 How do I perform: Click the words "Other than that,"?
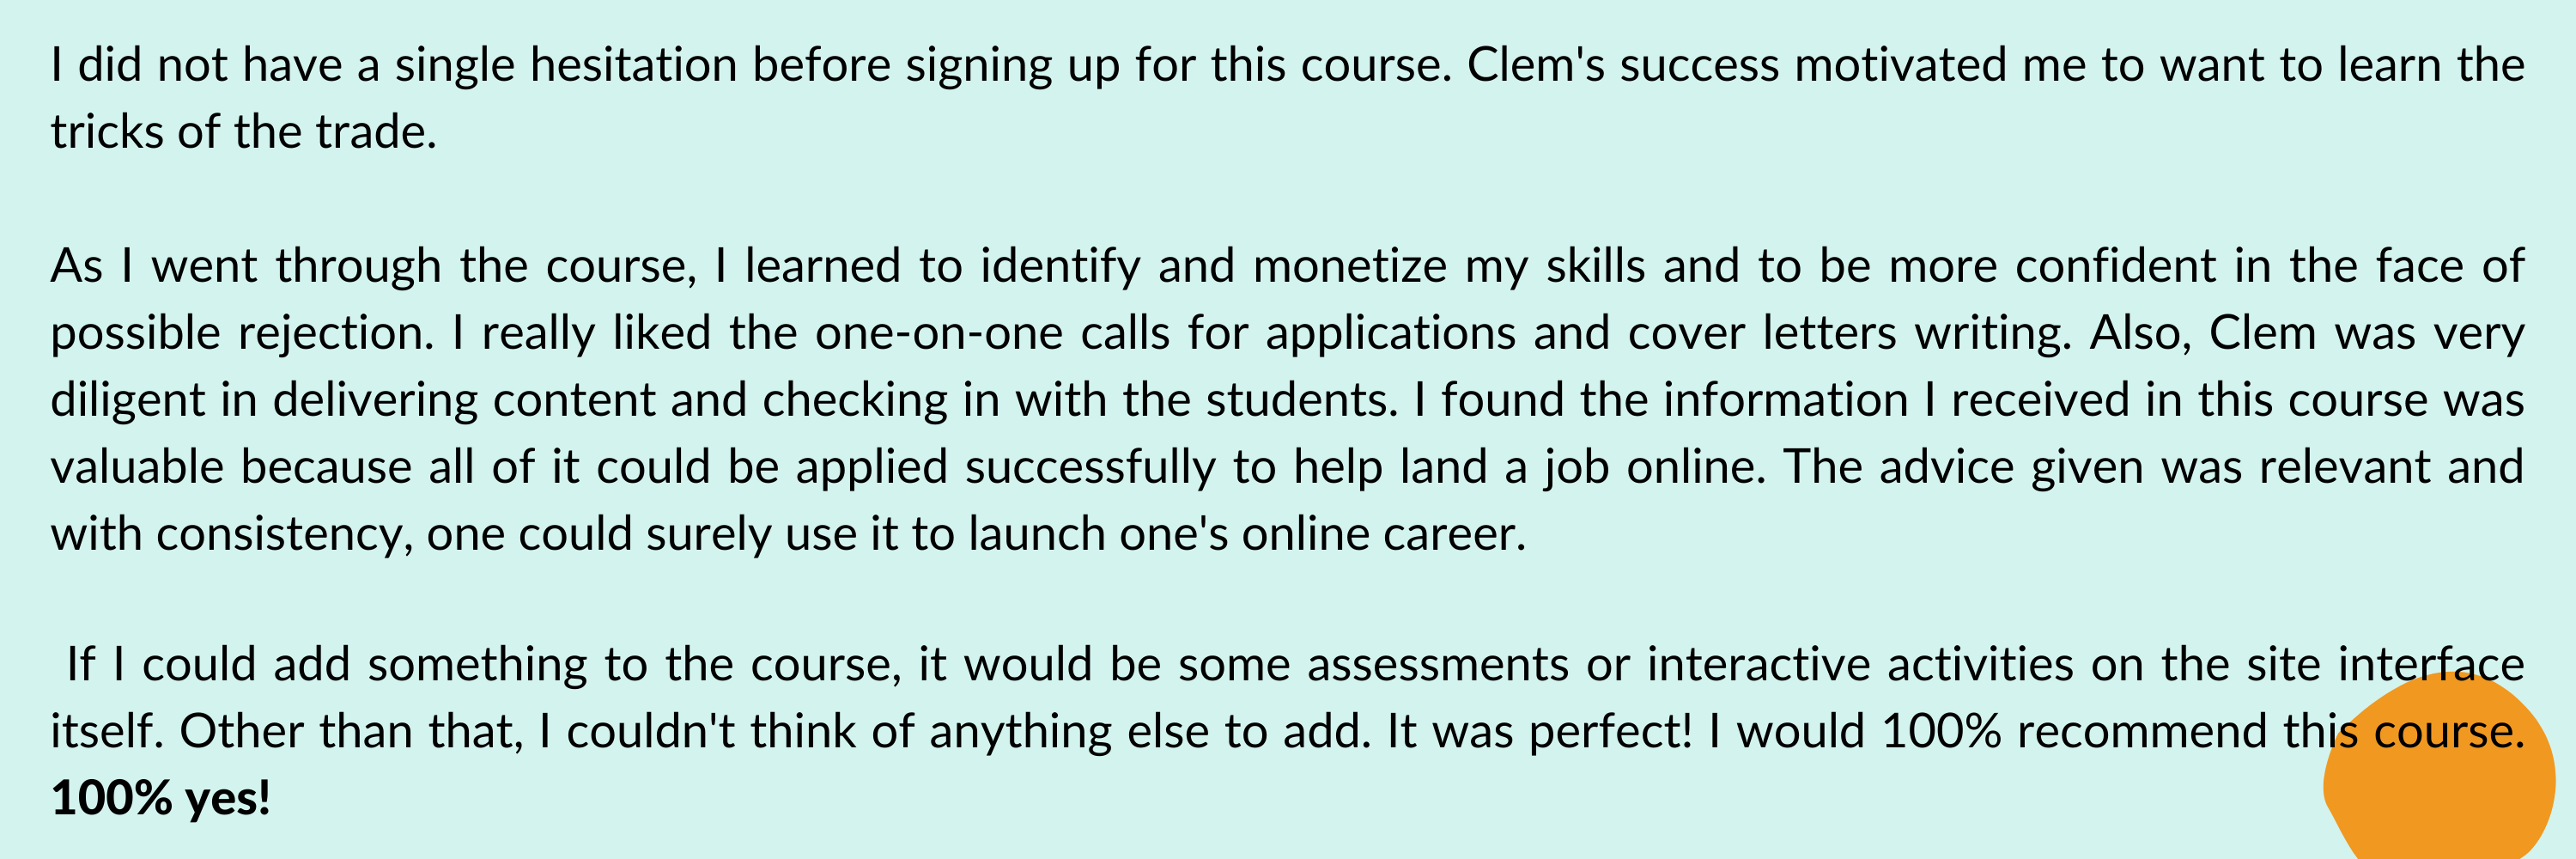352,732
